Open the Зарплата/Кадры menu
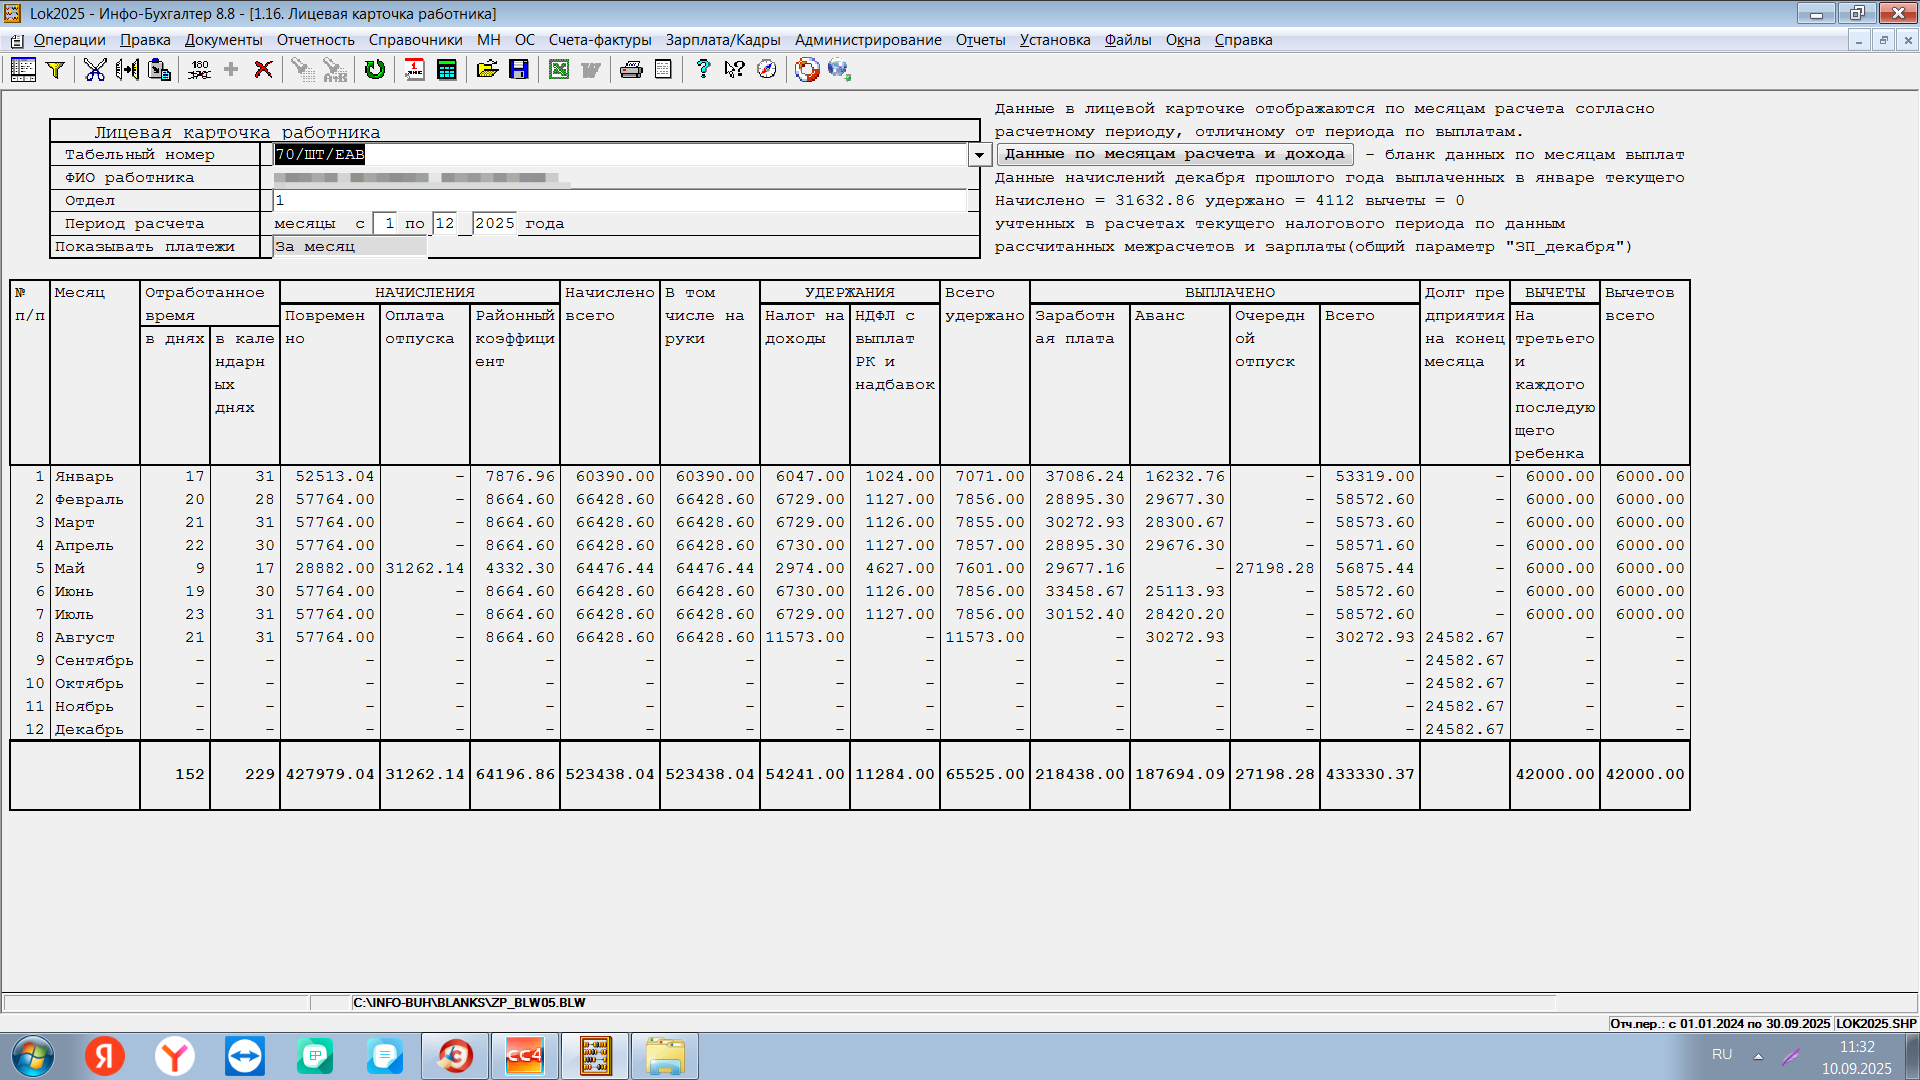Screen dimensions: 1920x1080 tap(723, 40)
